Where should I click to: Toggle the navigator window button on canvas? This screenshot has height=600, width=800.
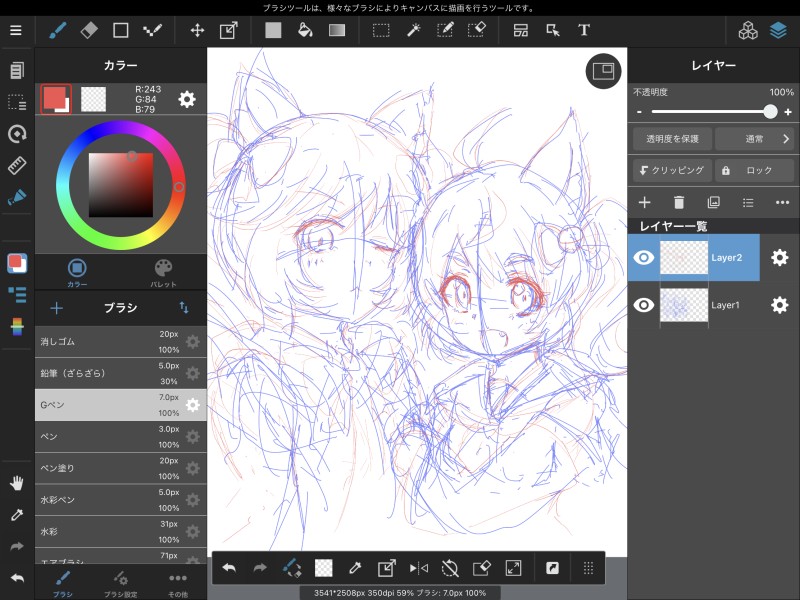click(x=603, y=71)
